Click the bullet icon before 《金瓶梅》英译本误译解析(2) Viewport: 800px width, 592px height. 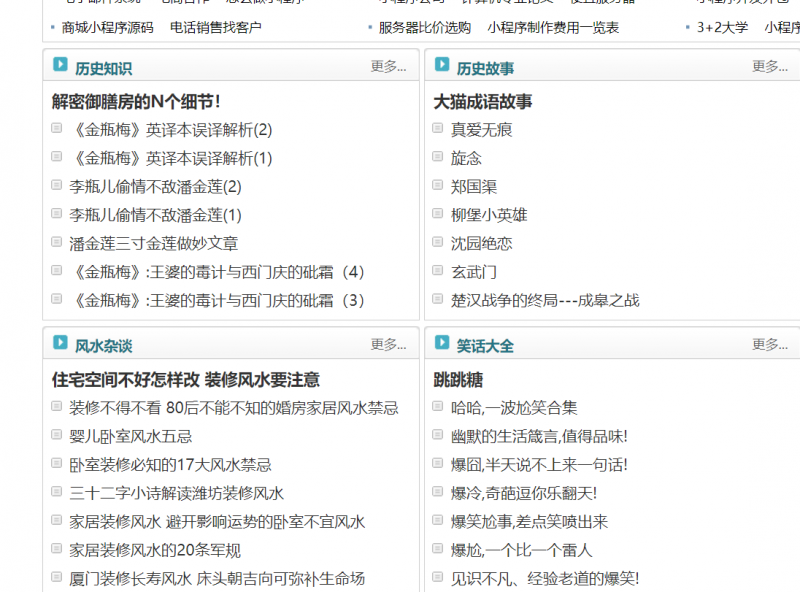[x=56, y=129]
